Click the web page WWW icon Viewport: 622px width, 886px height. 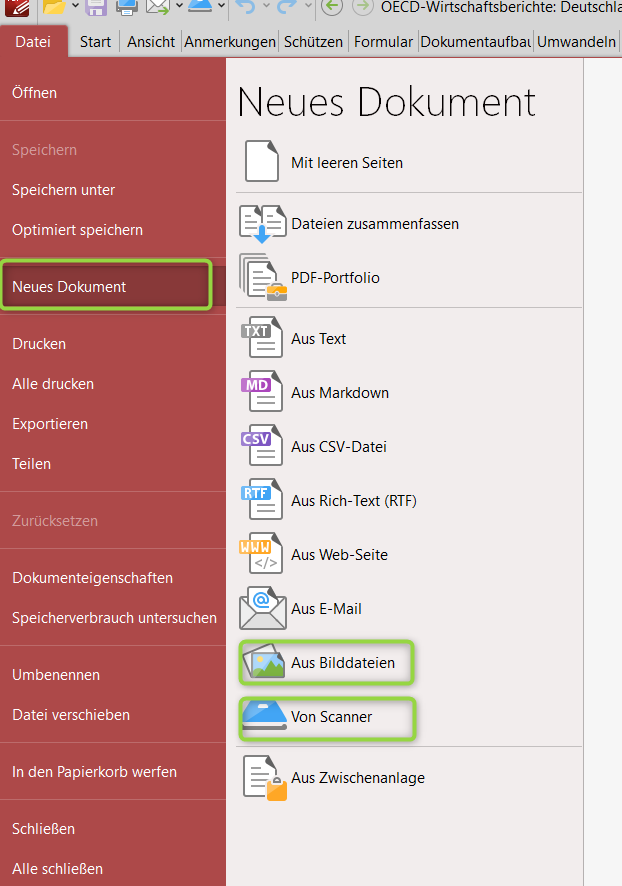262,554
